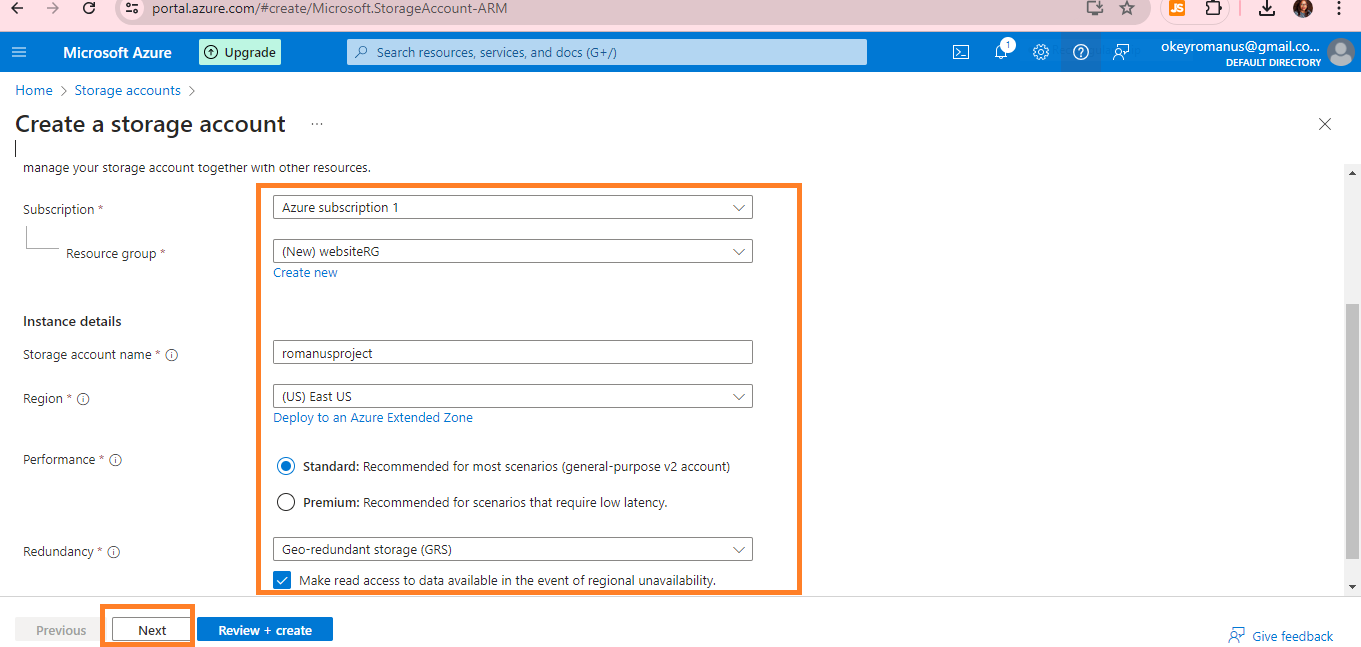Launch Cloud Shell from the header
The width and height of the screenshot is (1361, 647).
pos(961,52)
